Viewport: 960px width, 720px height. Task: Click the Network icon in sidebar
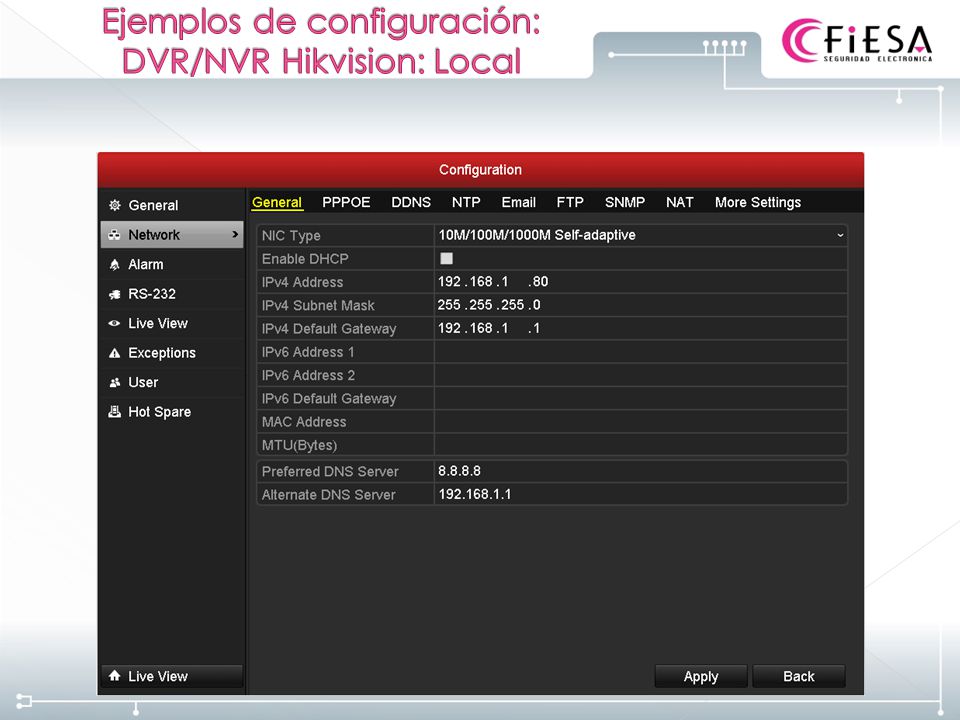114,234
